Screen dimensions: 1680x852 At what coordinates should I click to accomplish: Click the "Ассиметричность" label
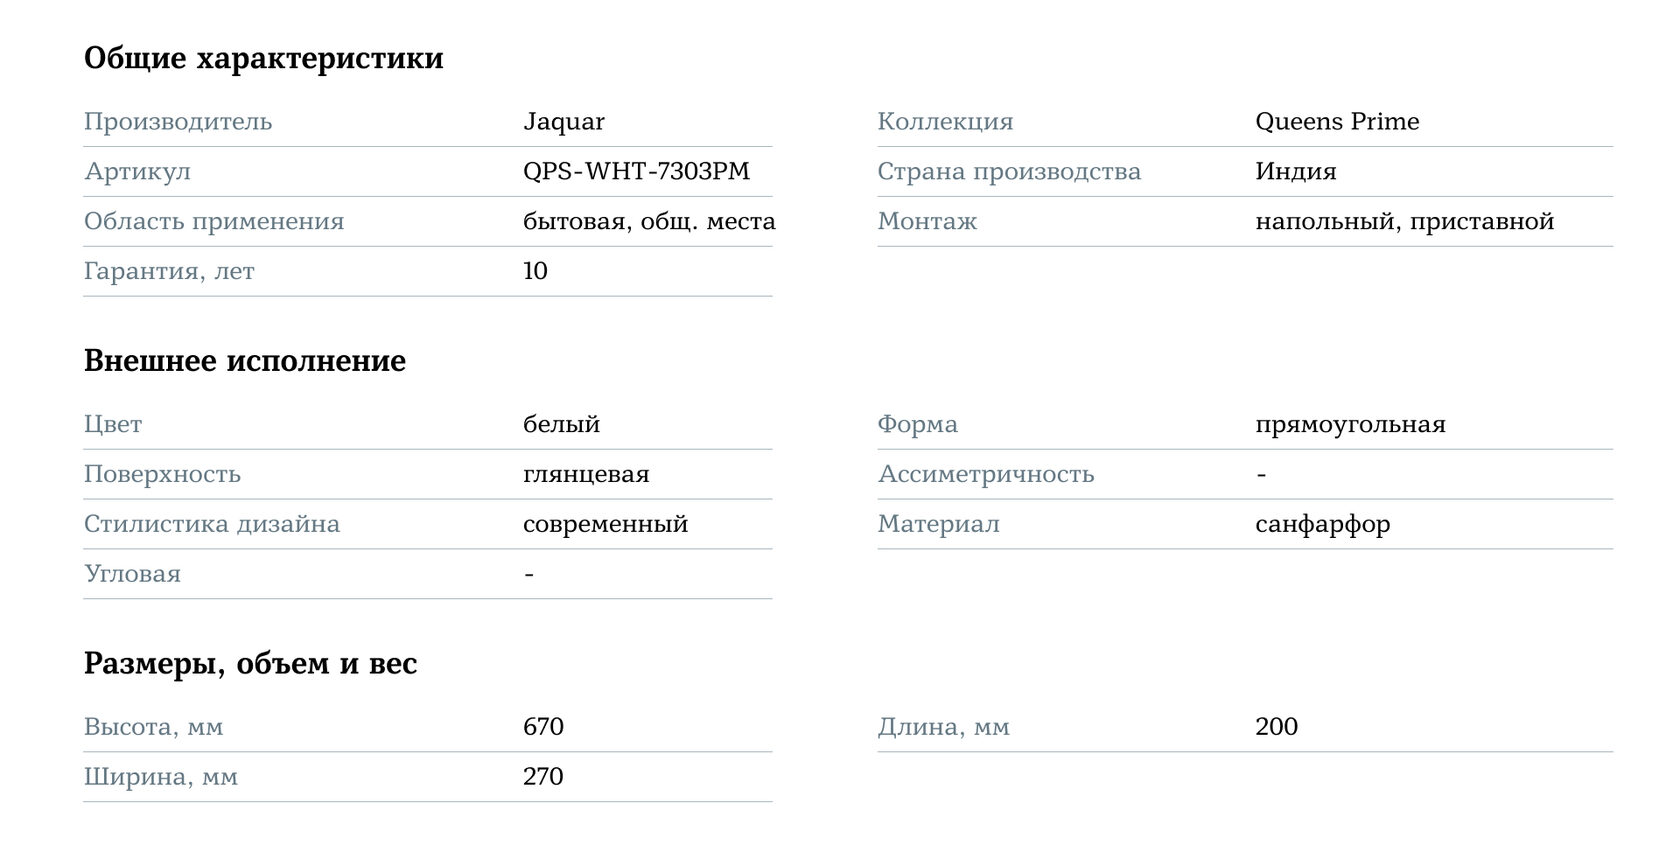click(985, 475)
